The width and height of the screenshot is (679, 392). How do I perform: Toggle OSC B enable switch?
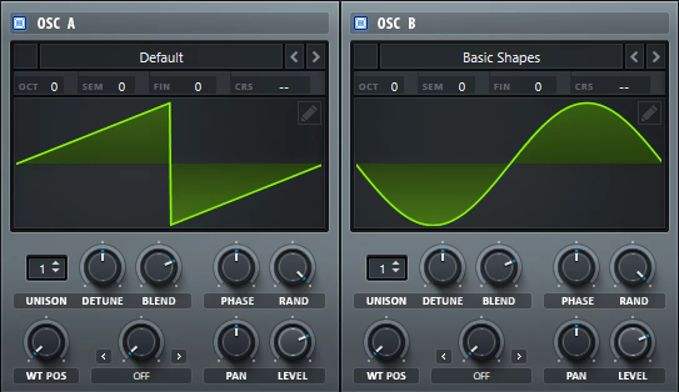coord(360,23)
